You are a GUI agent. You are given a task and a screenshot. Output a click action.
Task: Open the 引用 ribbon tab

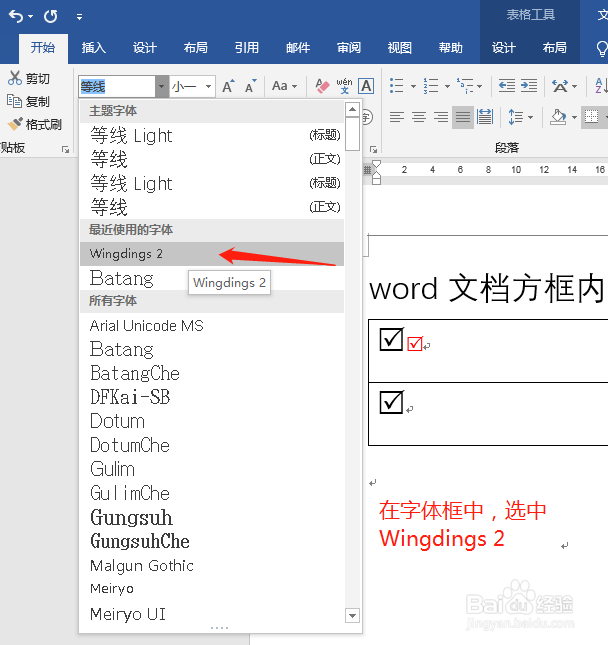tap(247, 48)
